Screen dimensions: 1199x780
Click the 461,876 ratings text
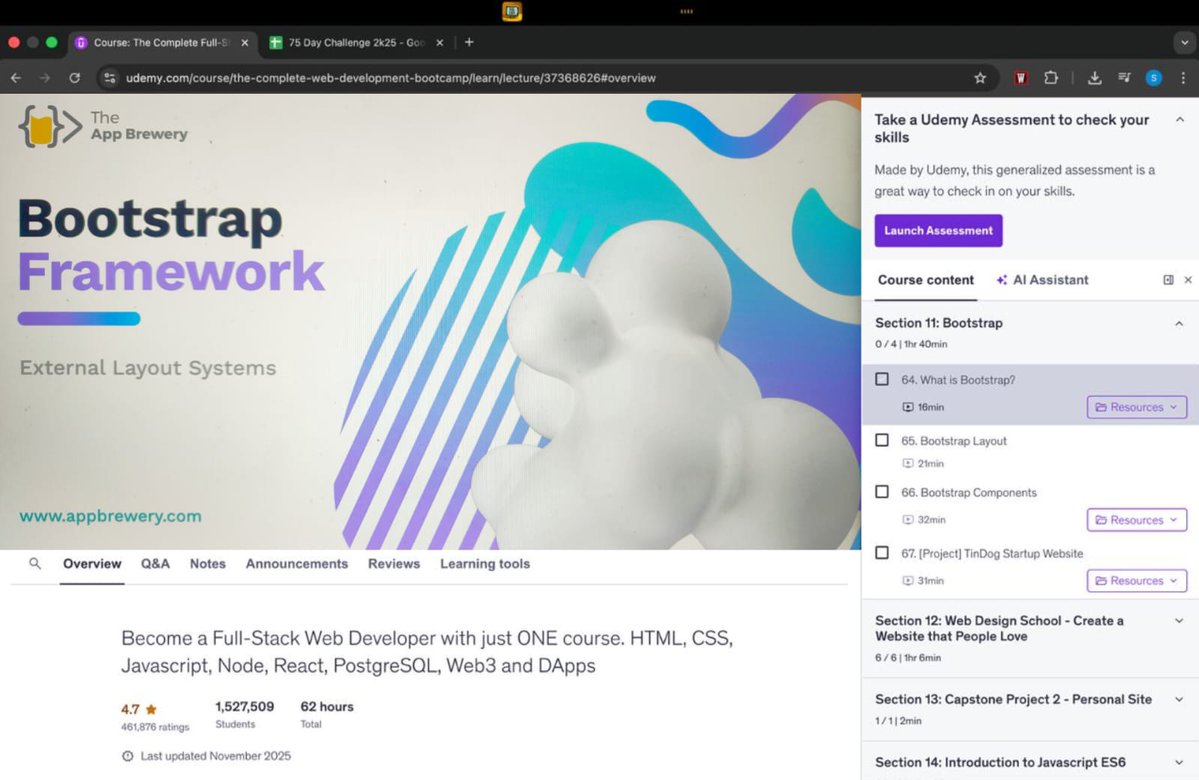coord(154,727)
